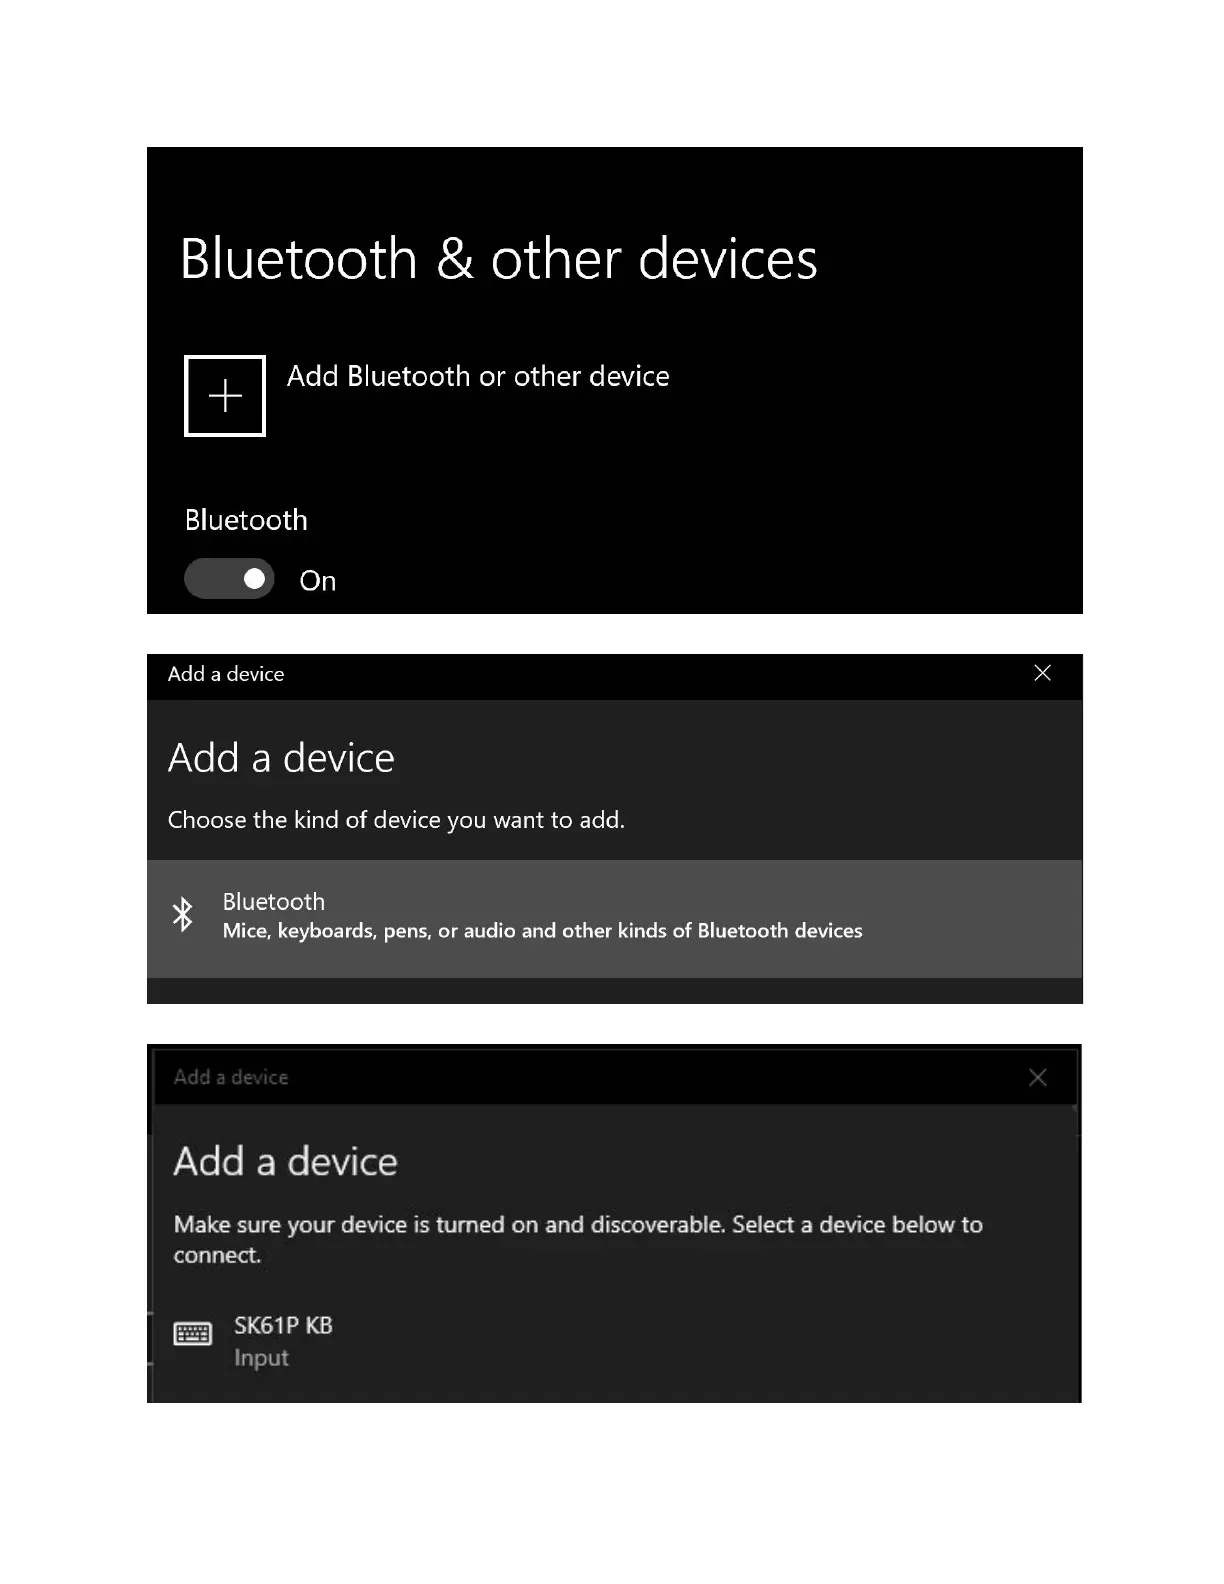The image size is (1224, 1584).
Task: Click the Bluetooth symbol icon in device list
Action: pyautogui.click(x=183, y=915)
